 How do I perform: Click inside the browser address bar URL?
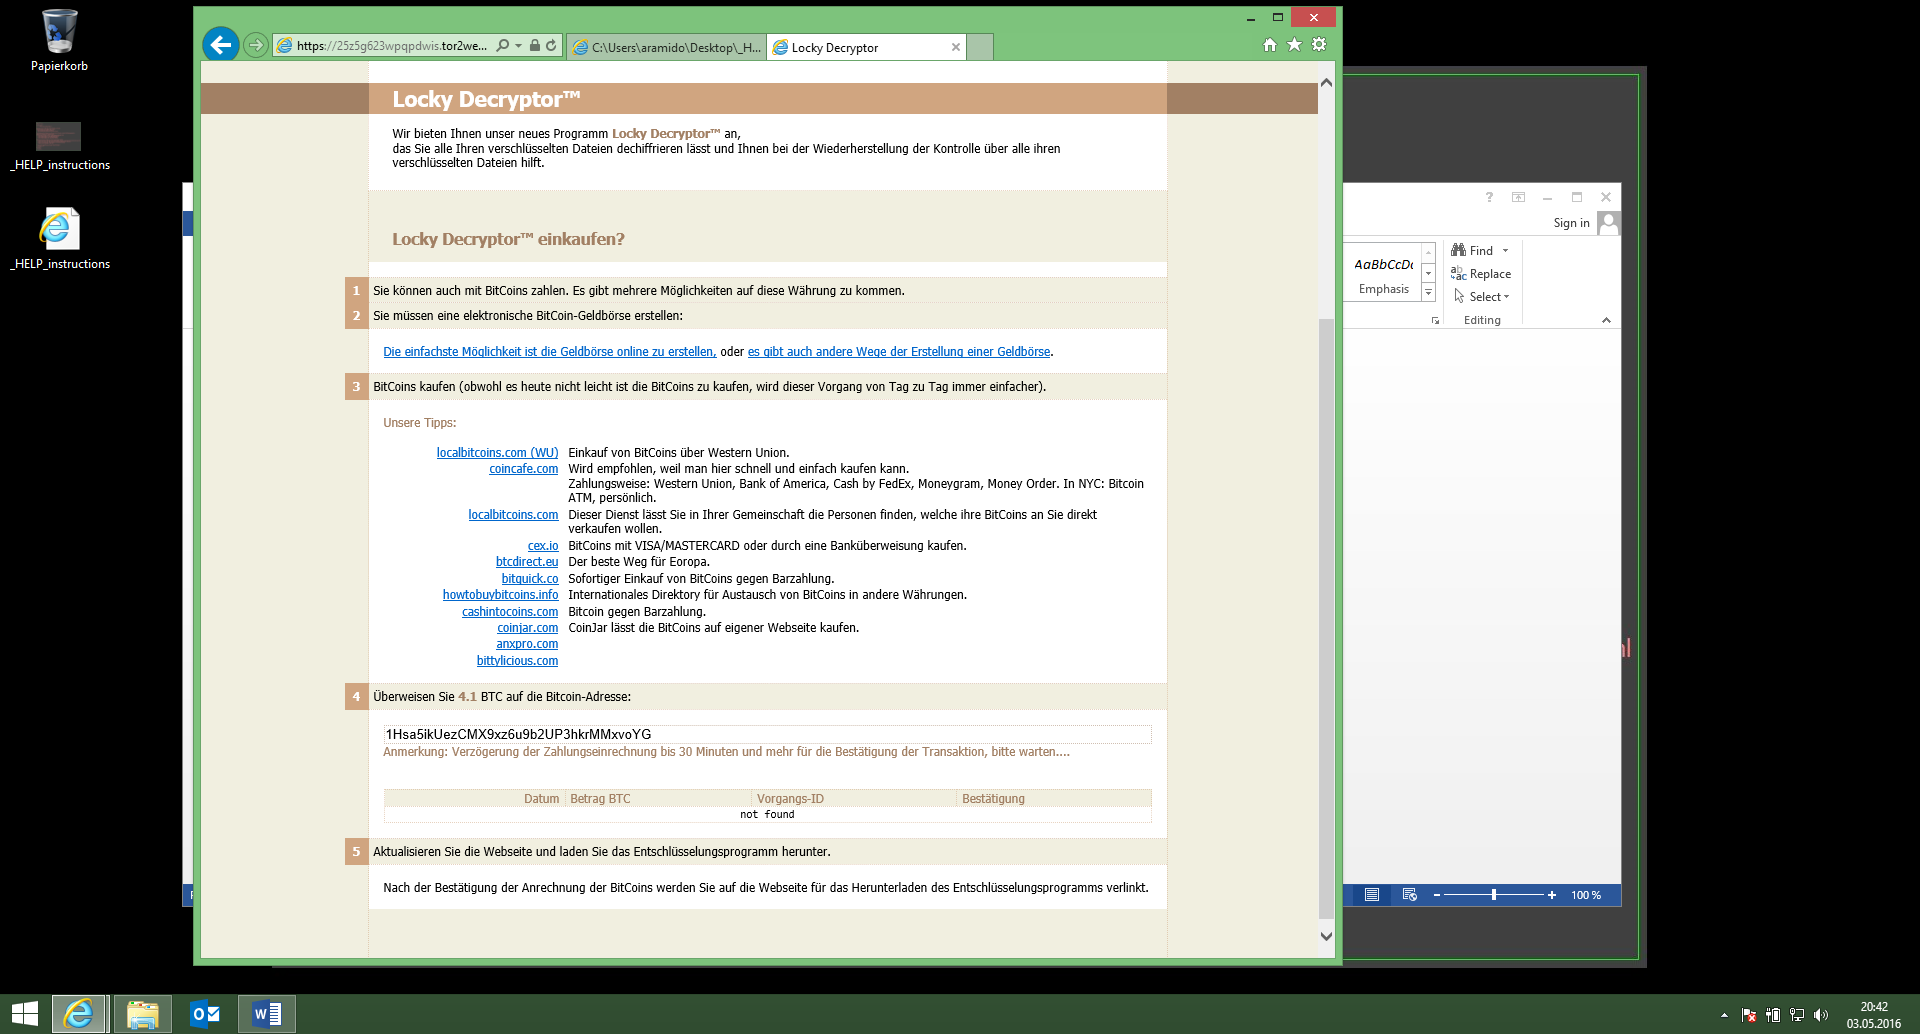[x=392, y=46]
